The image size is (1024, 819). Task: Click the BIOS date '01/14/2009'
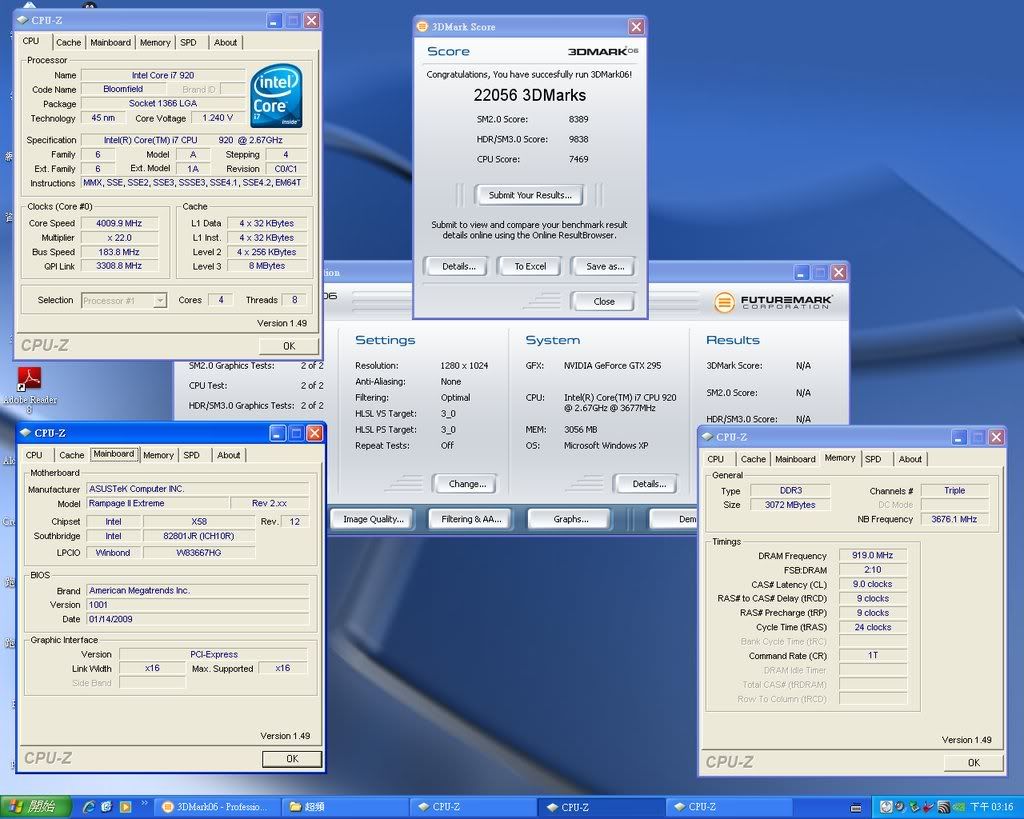197,619
